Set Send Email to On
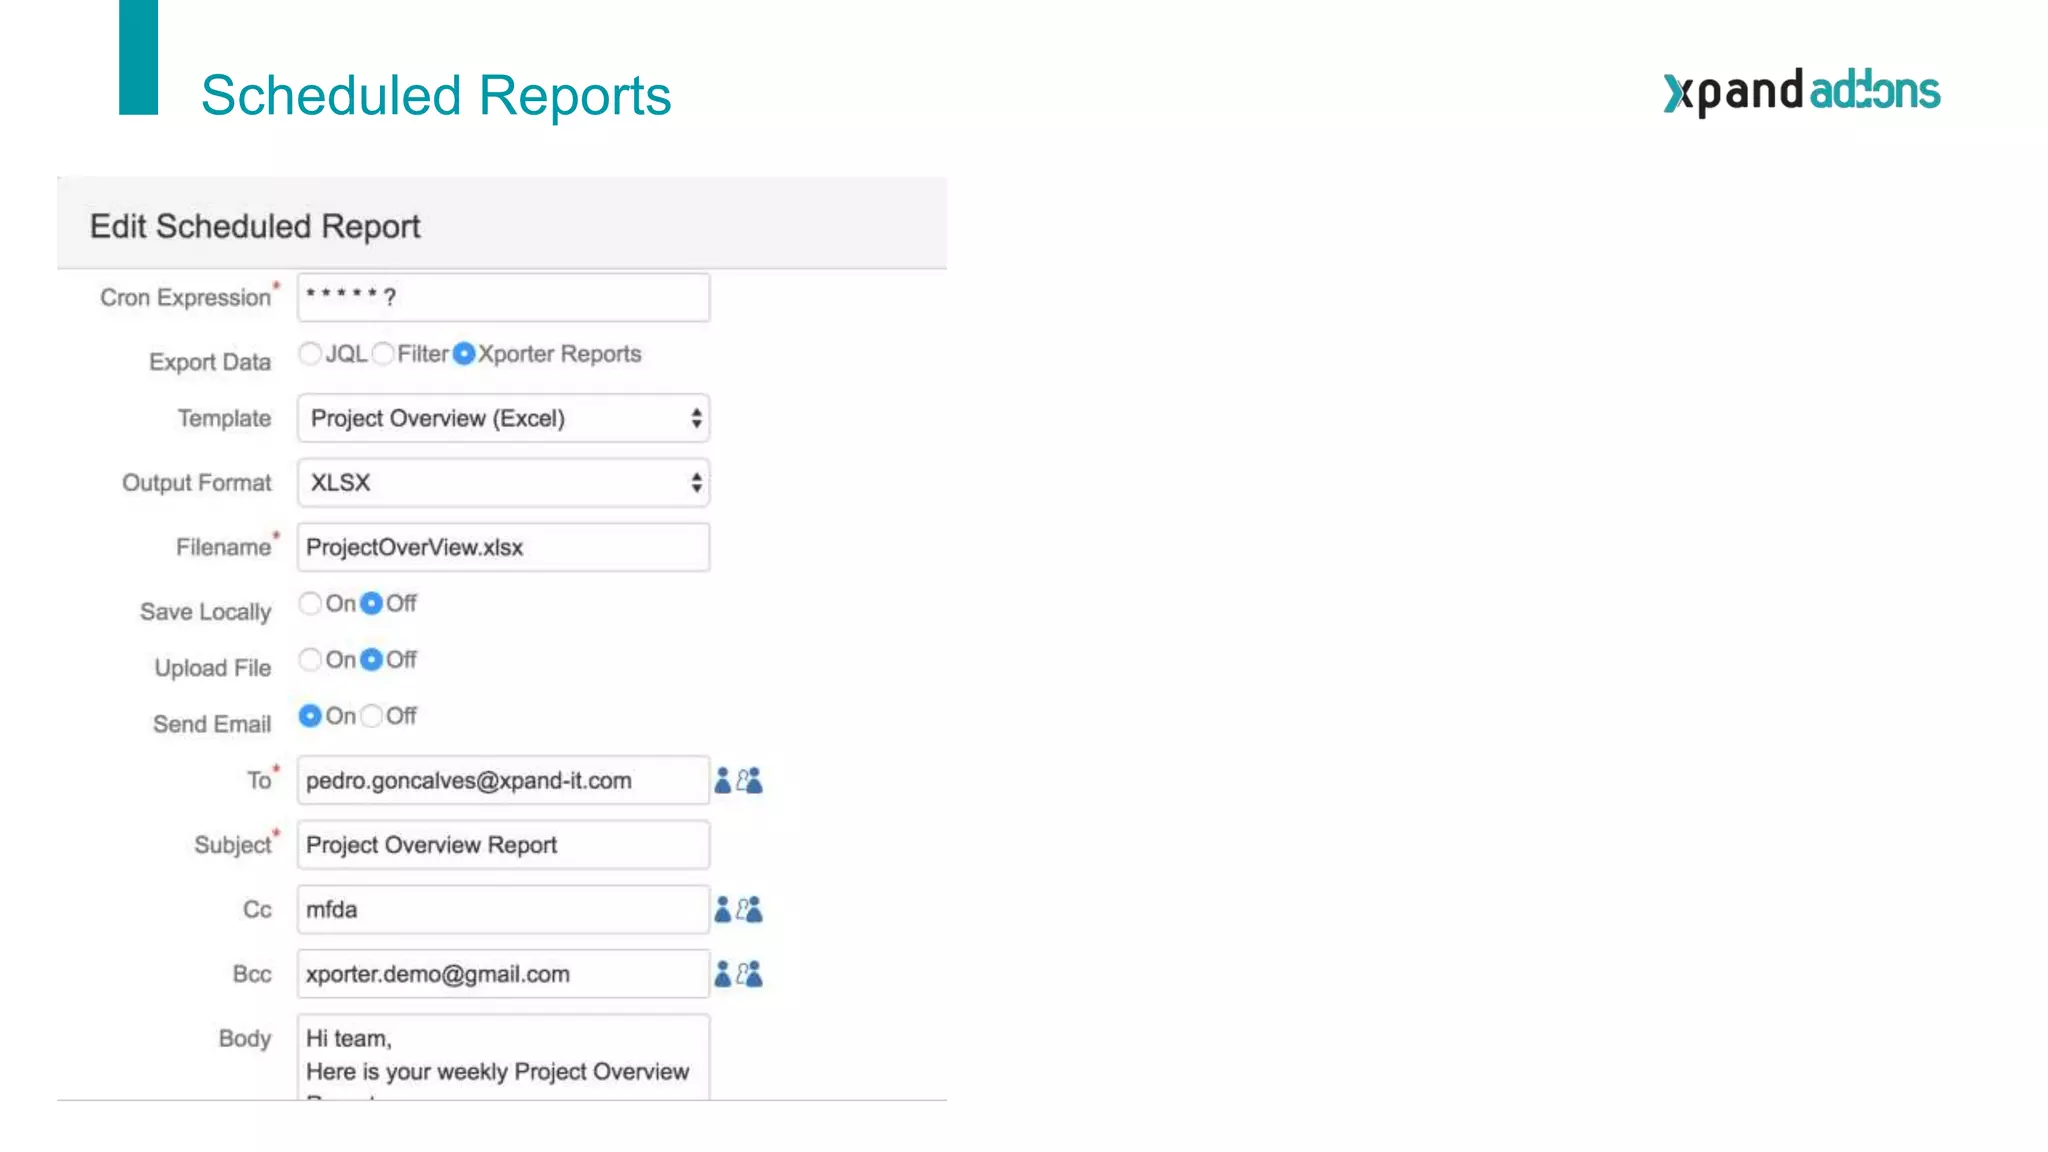The width and height of the screenshot is (2048, 1152). [x=310, y=716]
